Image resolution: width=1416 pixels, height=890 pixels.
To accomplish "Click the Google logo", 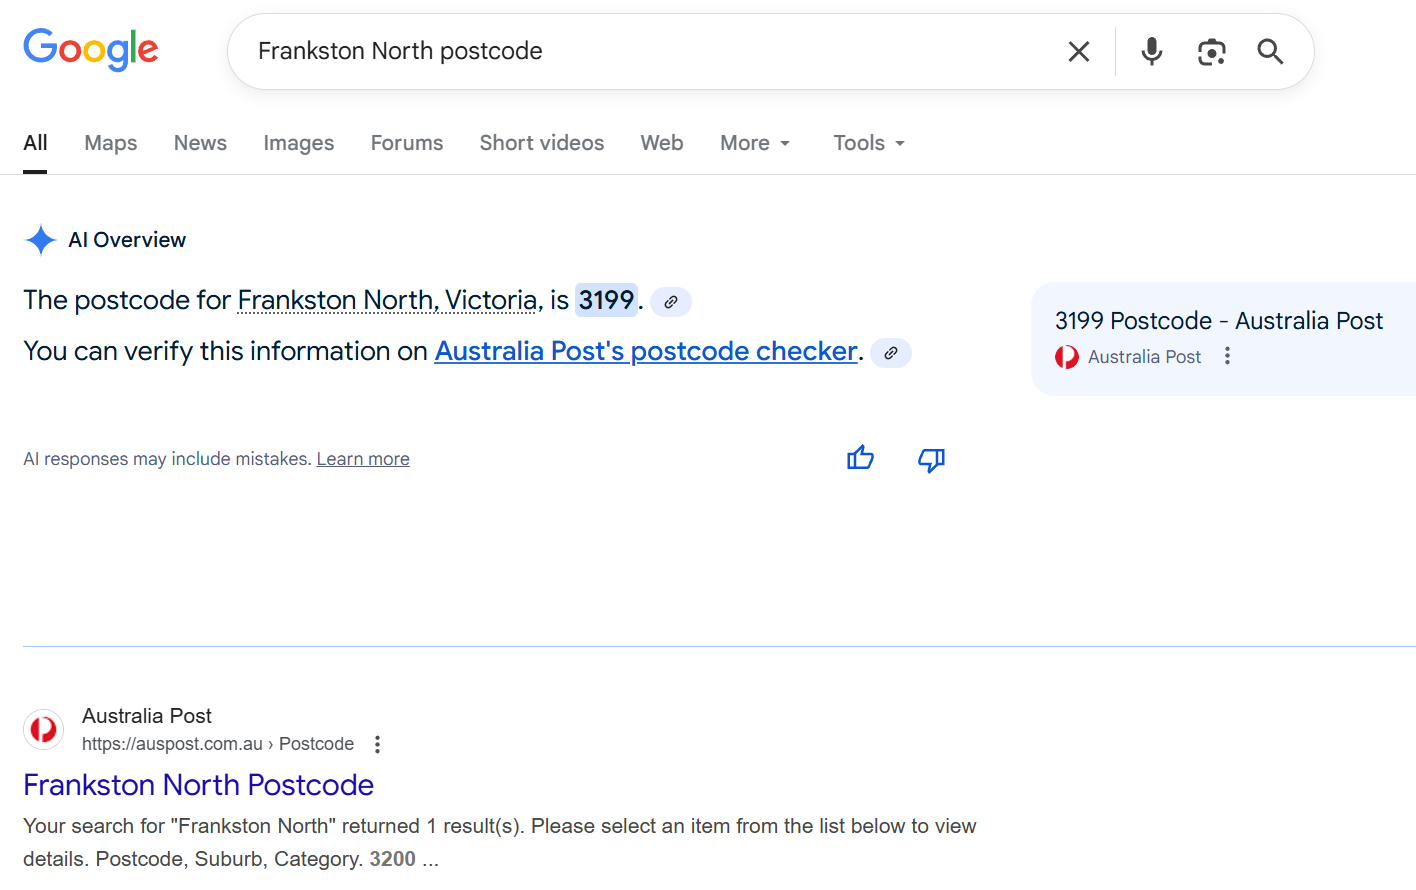I will [91, 49].
